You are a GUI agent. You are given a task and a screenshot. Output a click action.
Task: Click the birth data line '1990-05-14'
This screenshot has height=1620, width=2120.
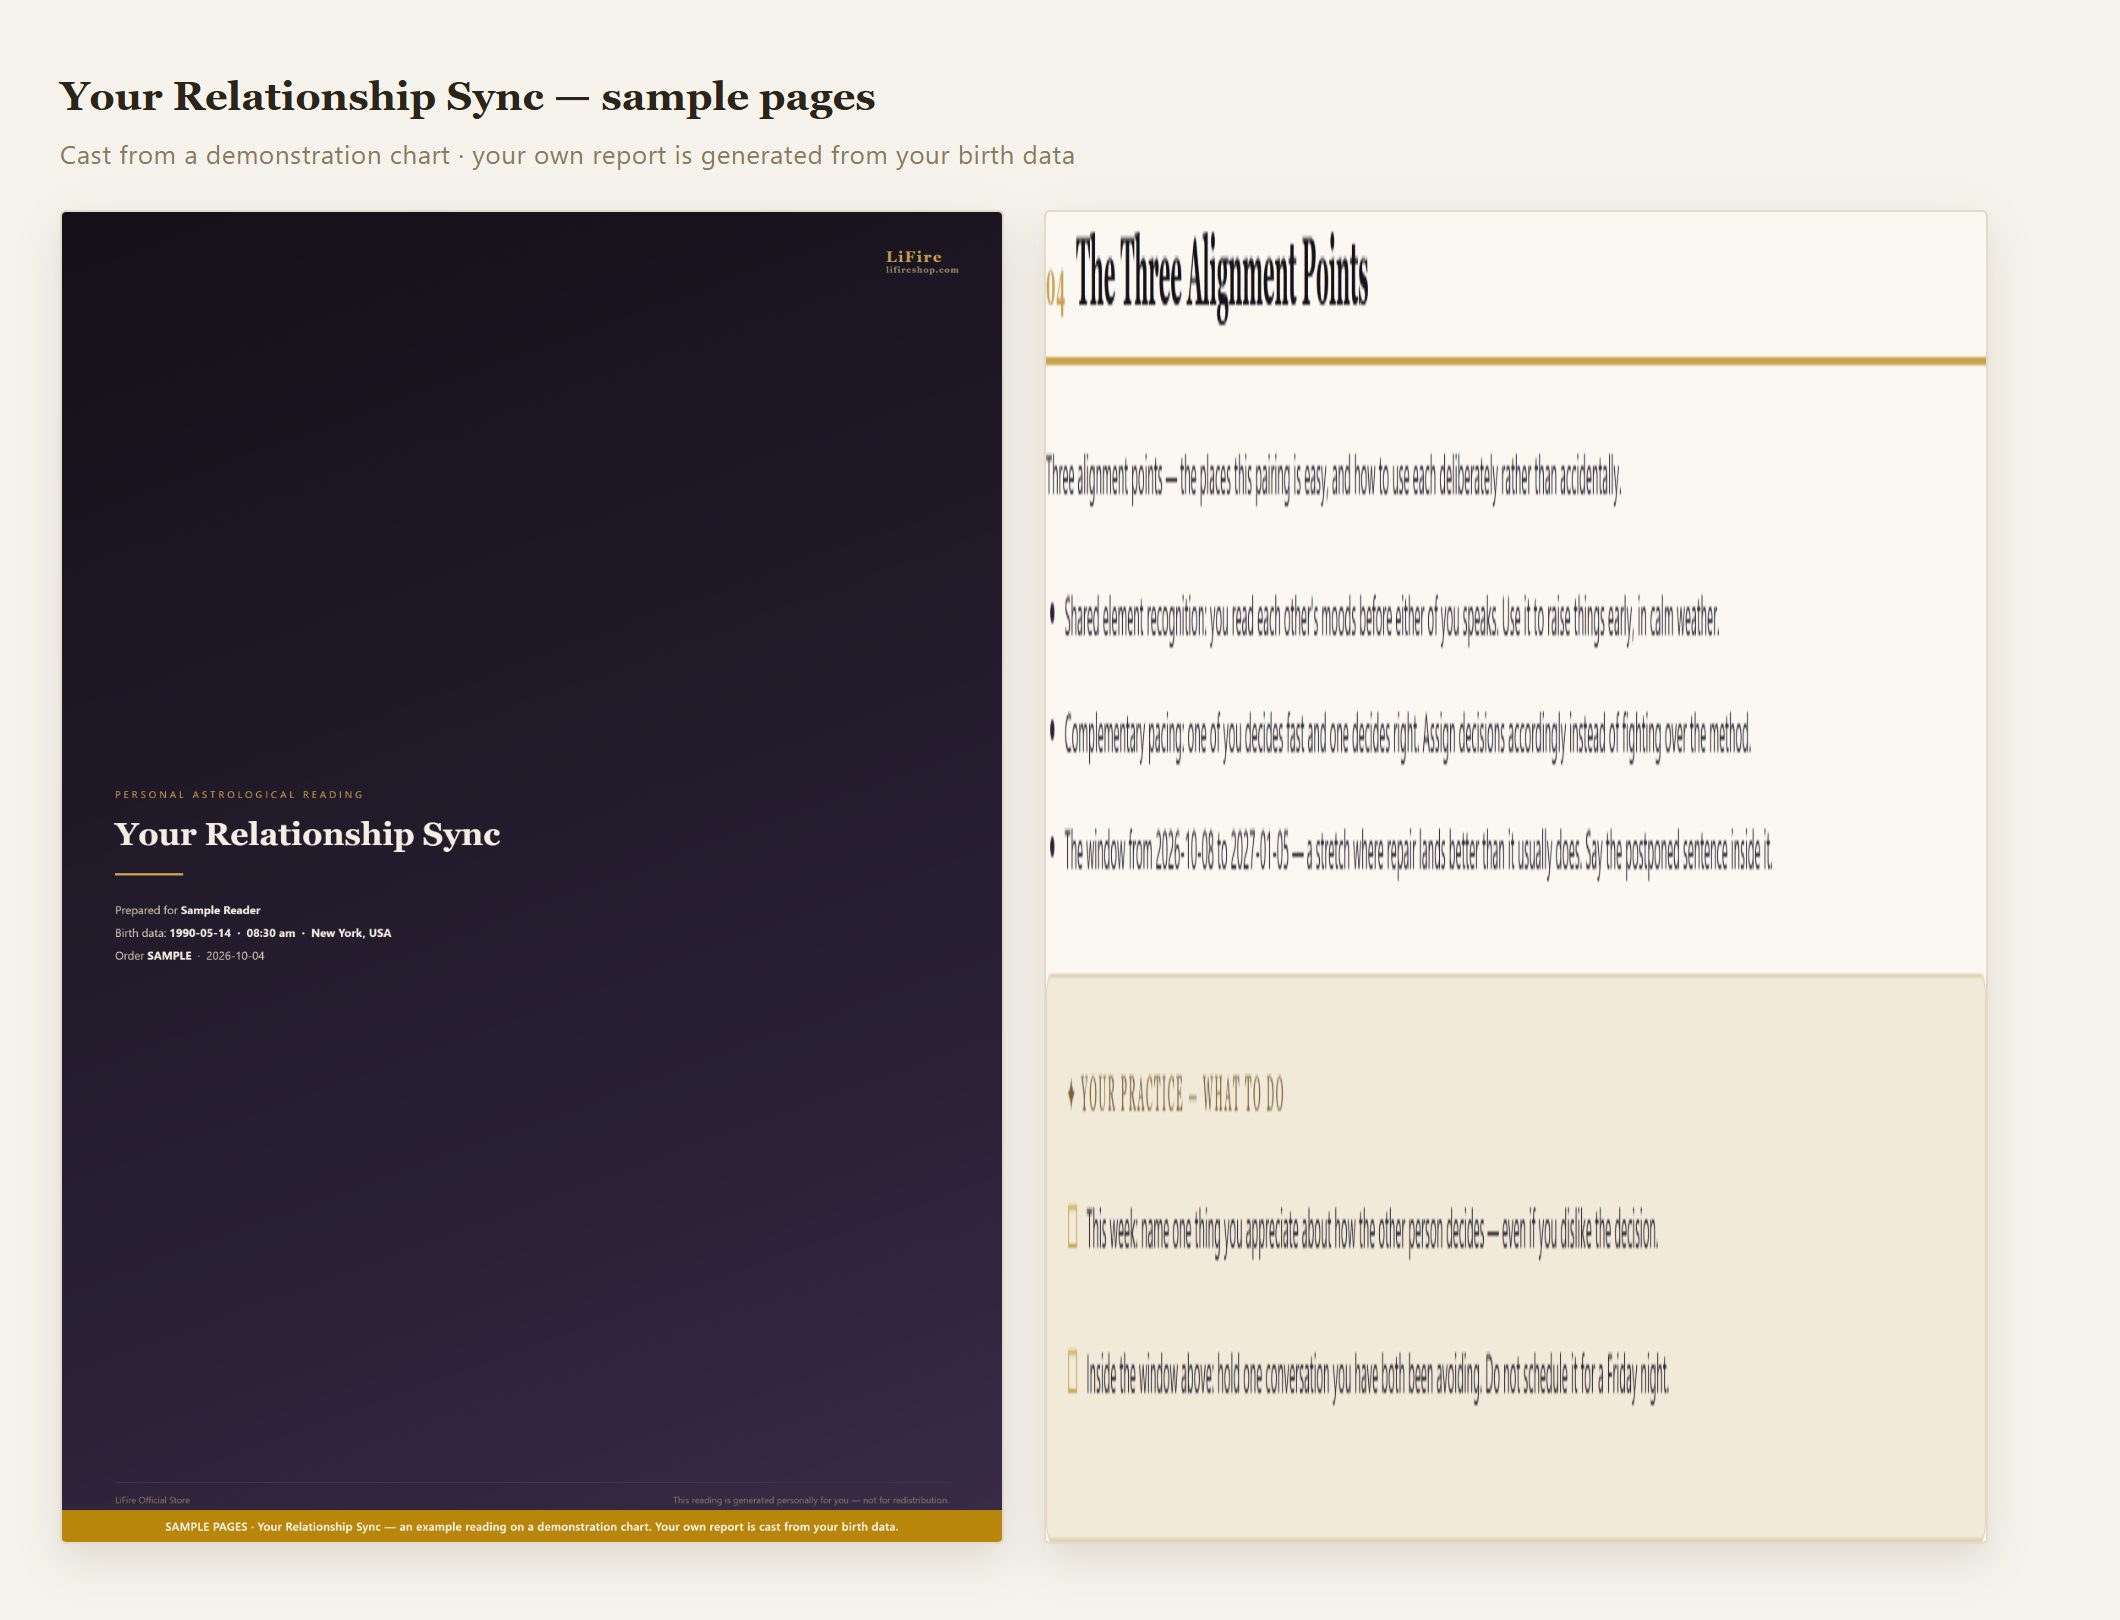[253, 933]
